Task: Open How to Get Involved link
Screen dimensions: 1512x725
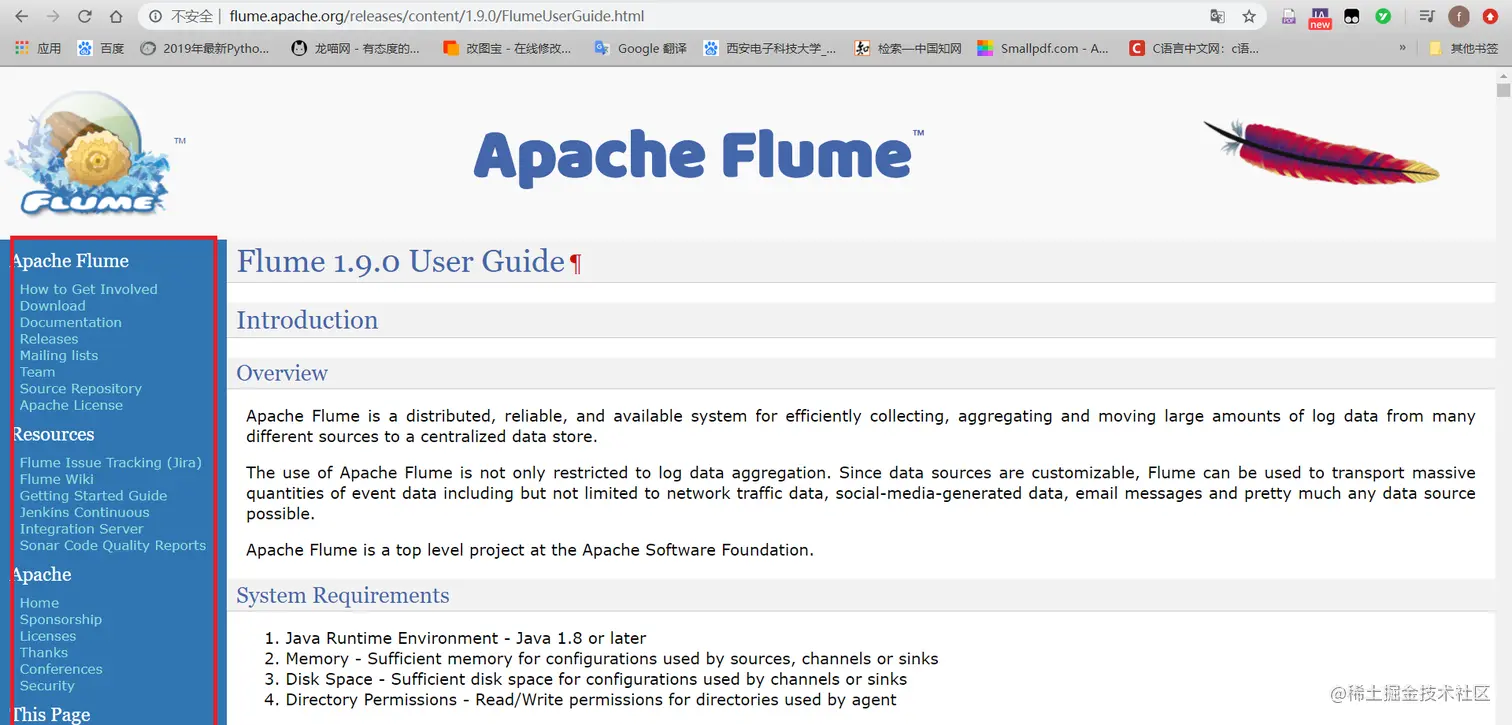Action: [89, 289]
